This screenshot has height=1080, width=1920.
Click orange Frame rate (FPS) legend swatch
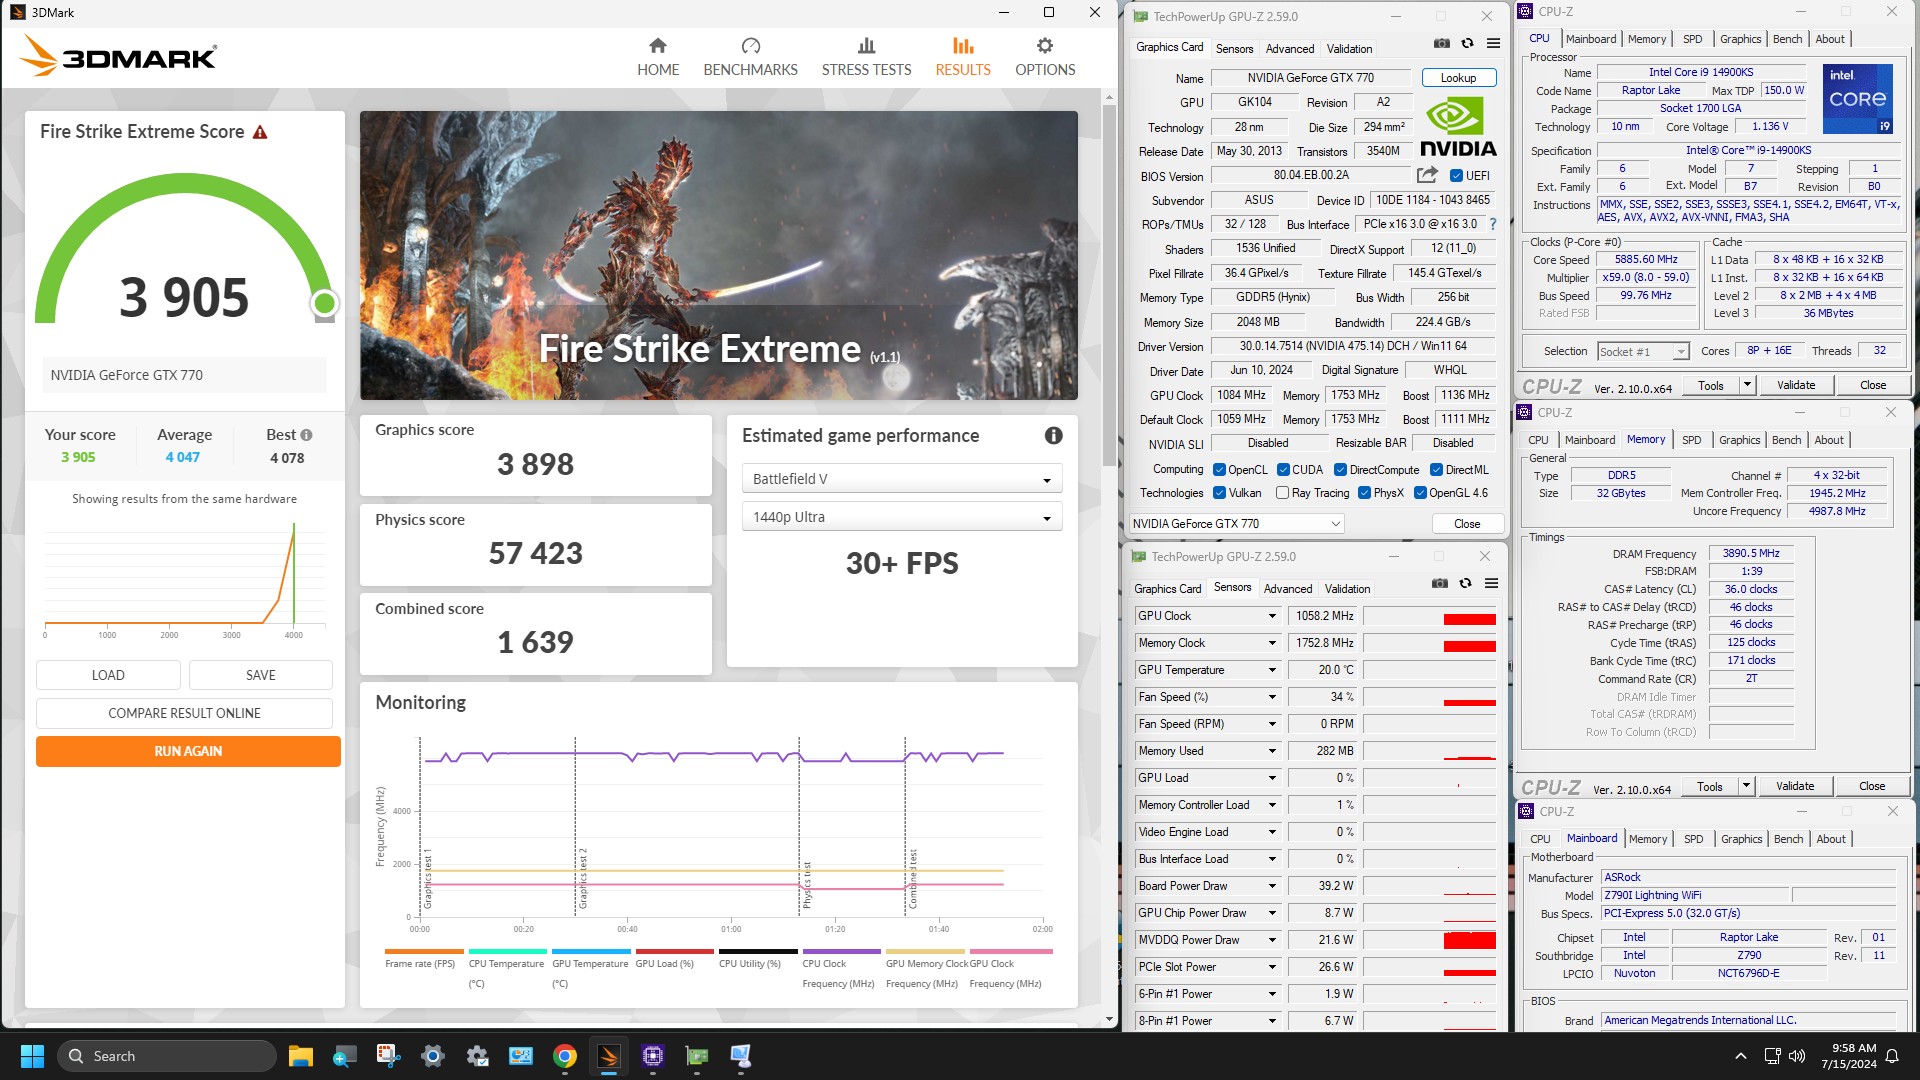(x=424, y=951)
